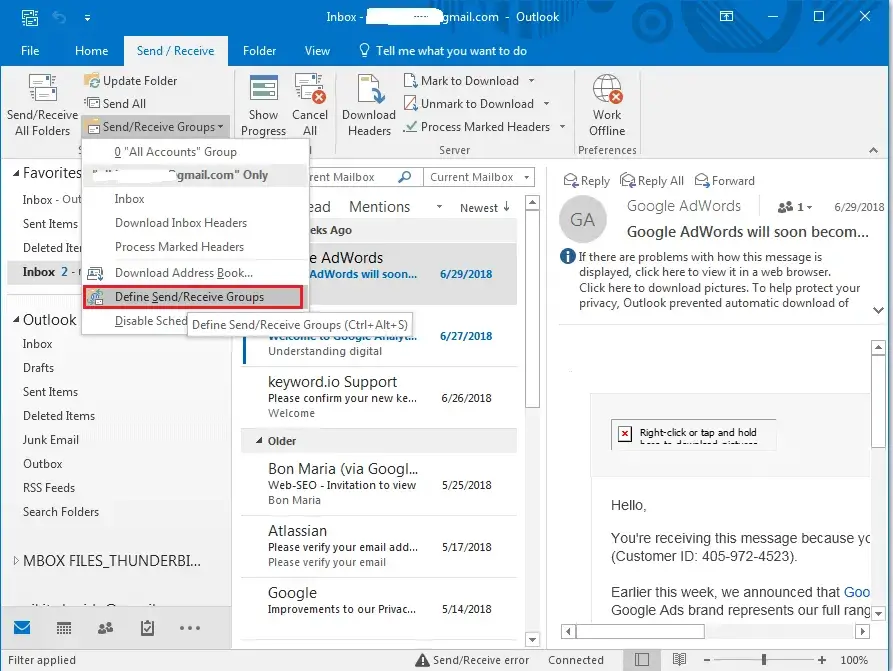Collapse the ribbon with arrow
The image size is (893, 671).
point(873,150)
